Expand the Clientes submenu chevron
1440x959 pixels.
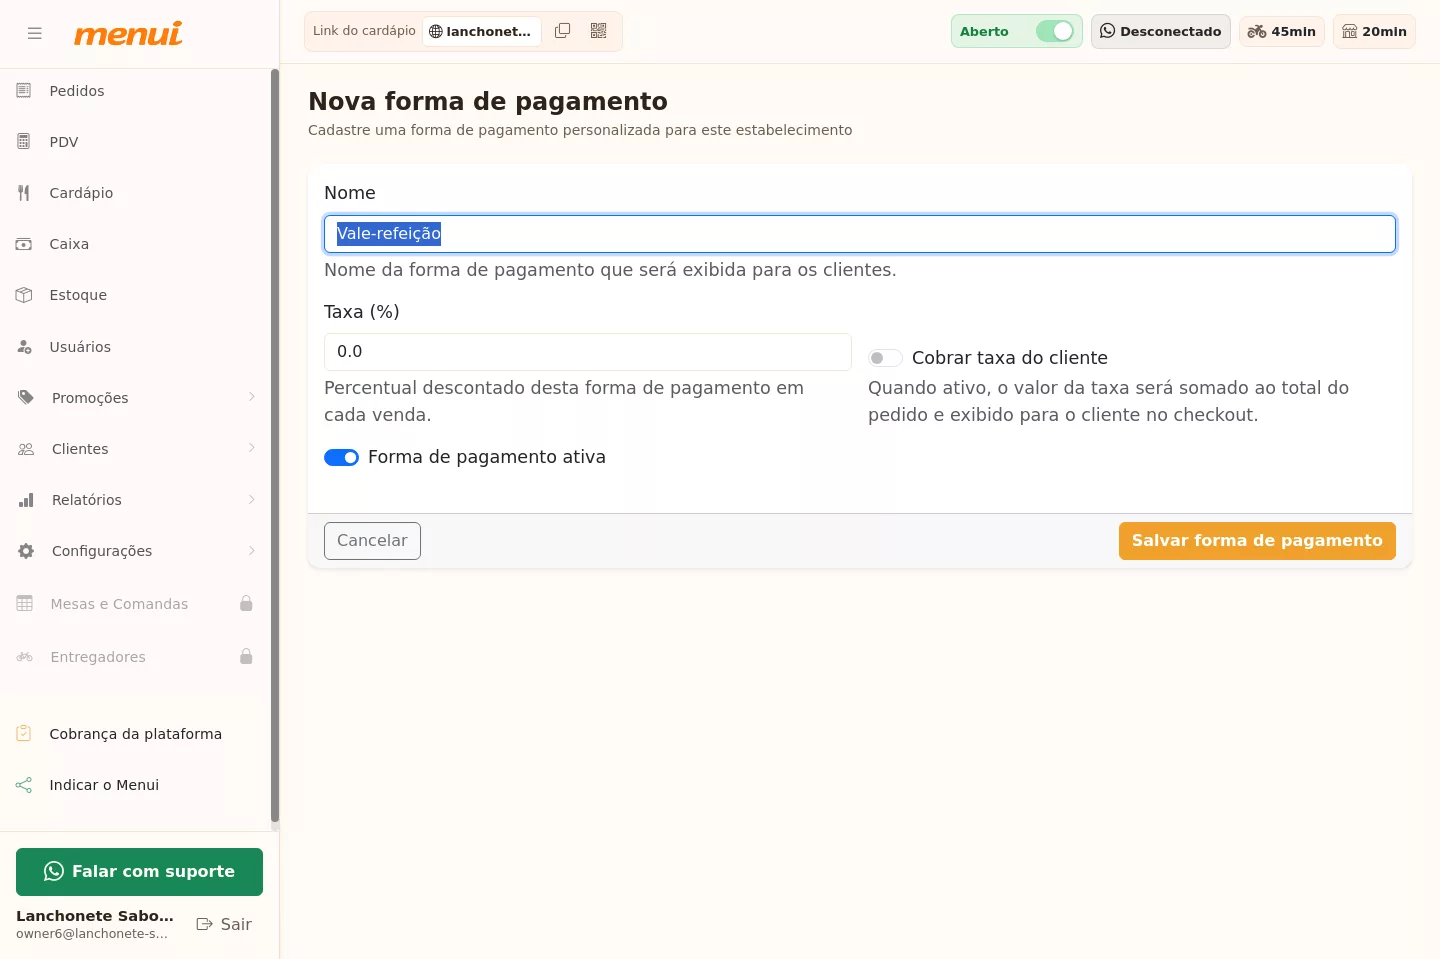[x=252, y=448]
